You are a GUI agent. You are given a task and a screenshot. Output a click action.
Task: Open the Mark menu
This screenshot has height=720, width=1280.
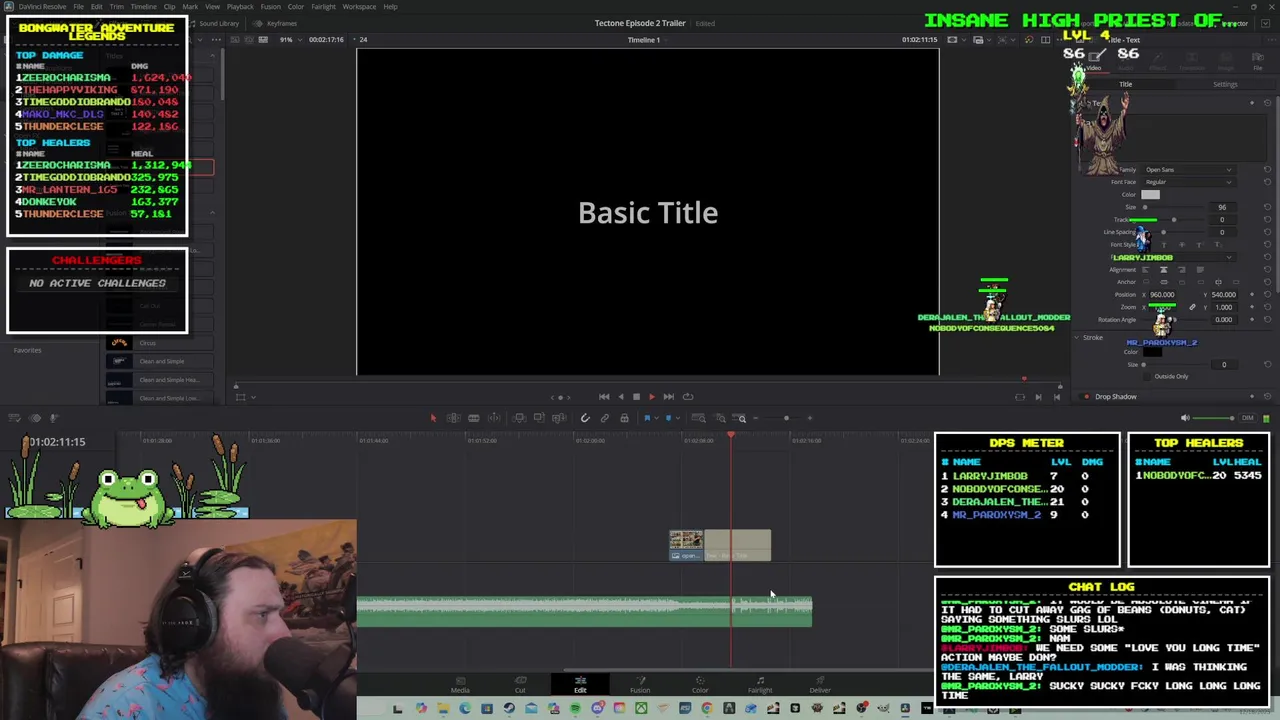point(190,7)
